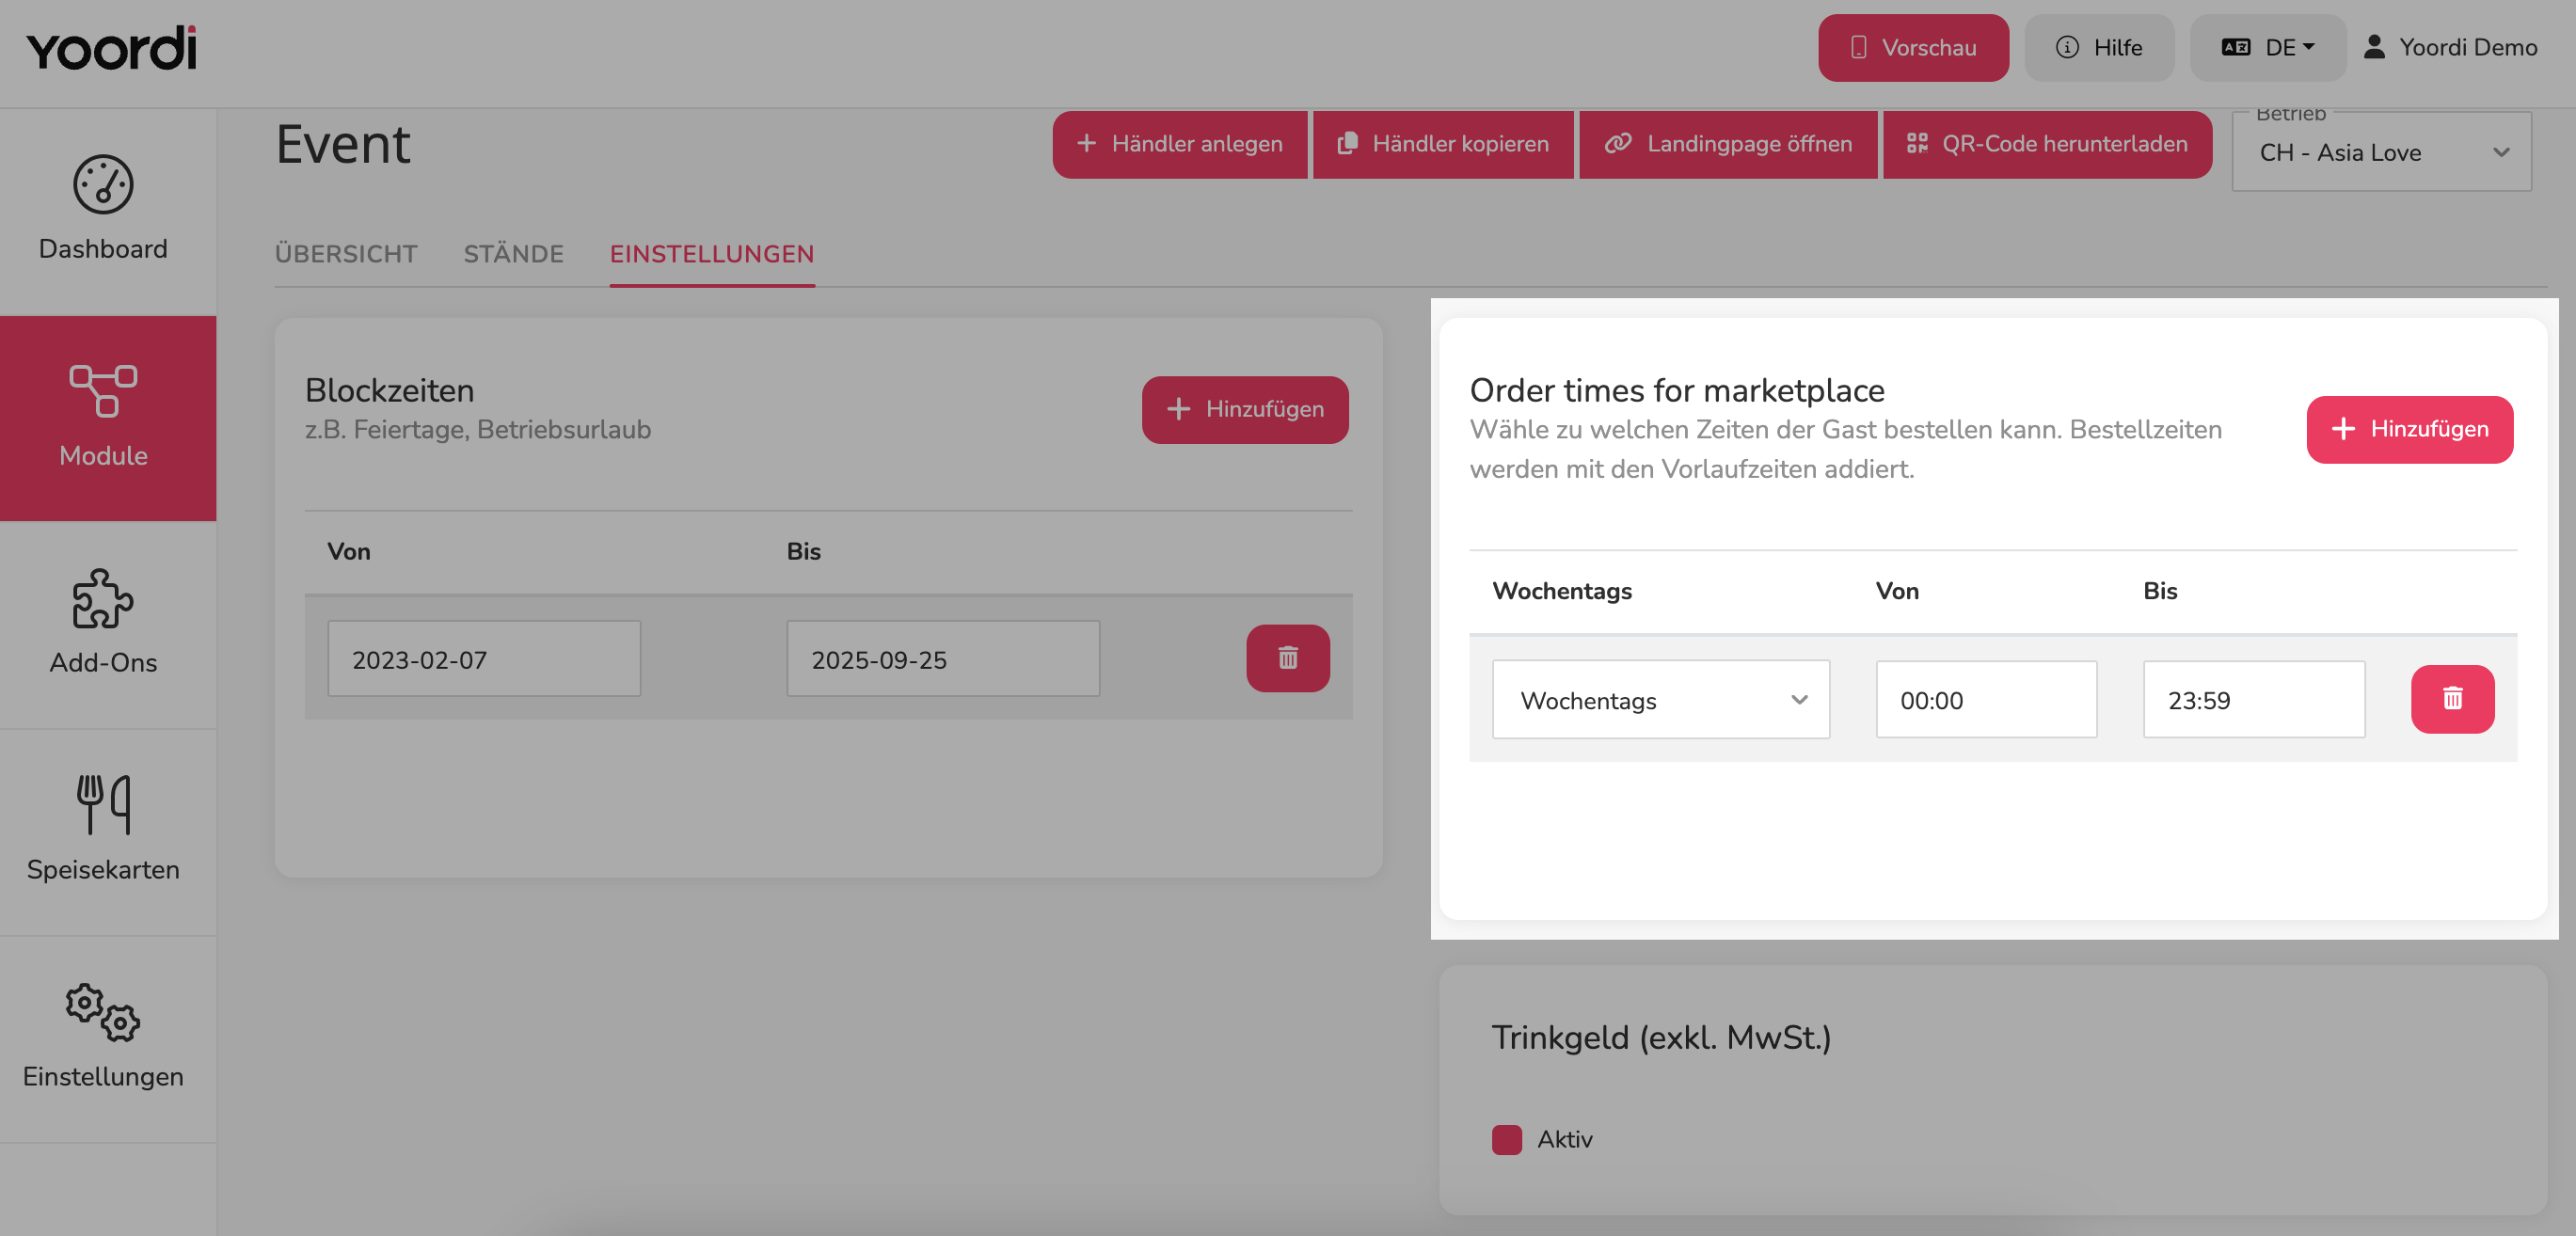2576x1236 pixels.
Task: Add a new order time with Hinzufügen
Action: coord(2409,429)
